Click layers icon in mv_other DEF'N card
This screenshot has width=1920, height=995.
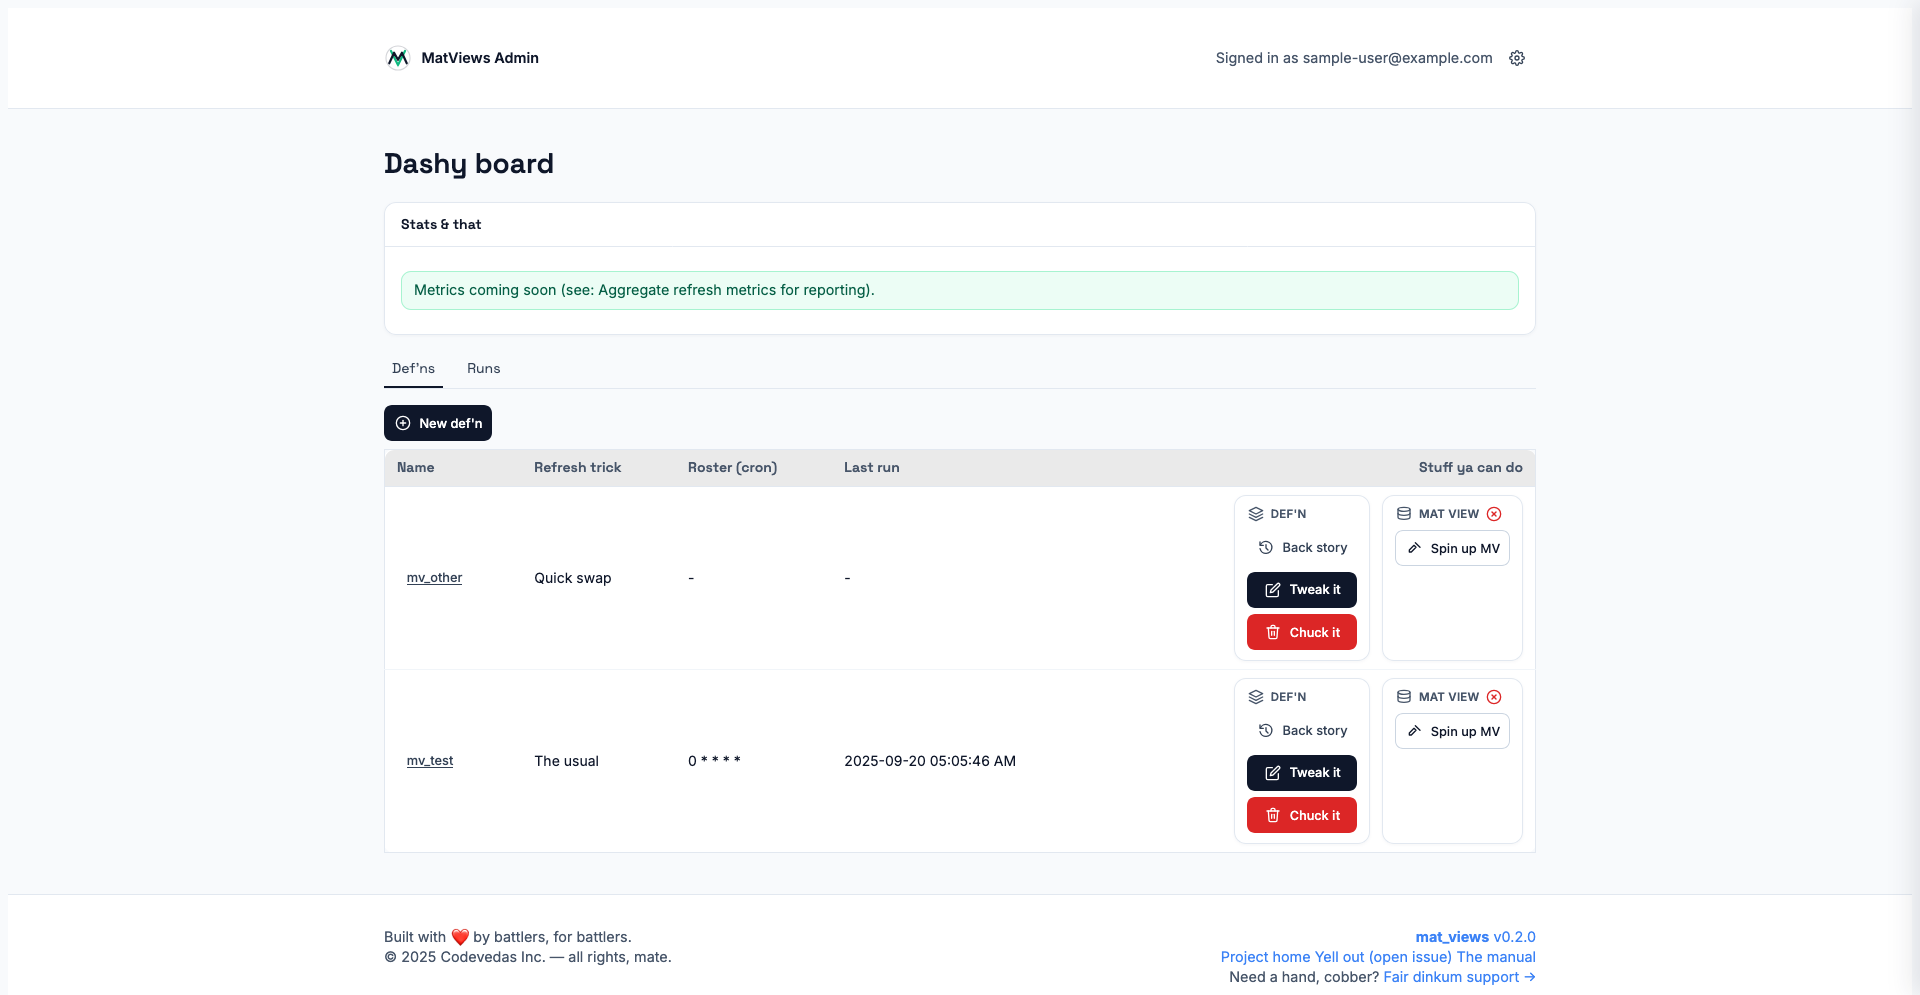pyautogui.click(x=1256, y=514)
